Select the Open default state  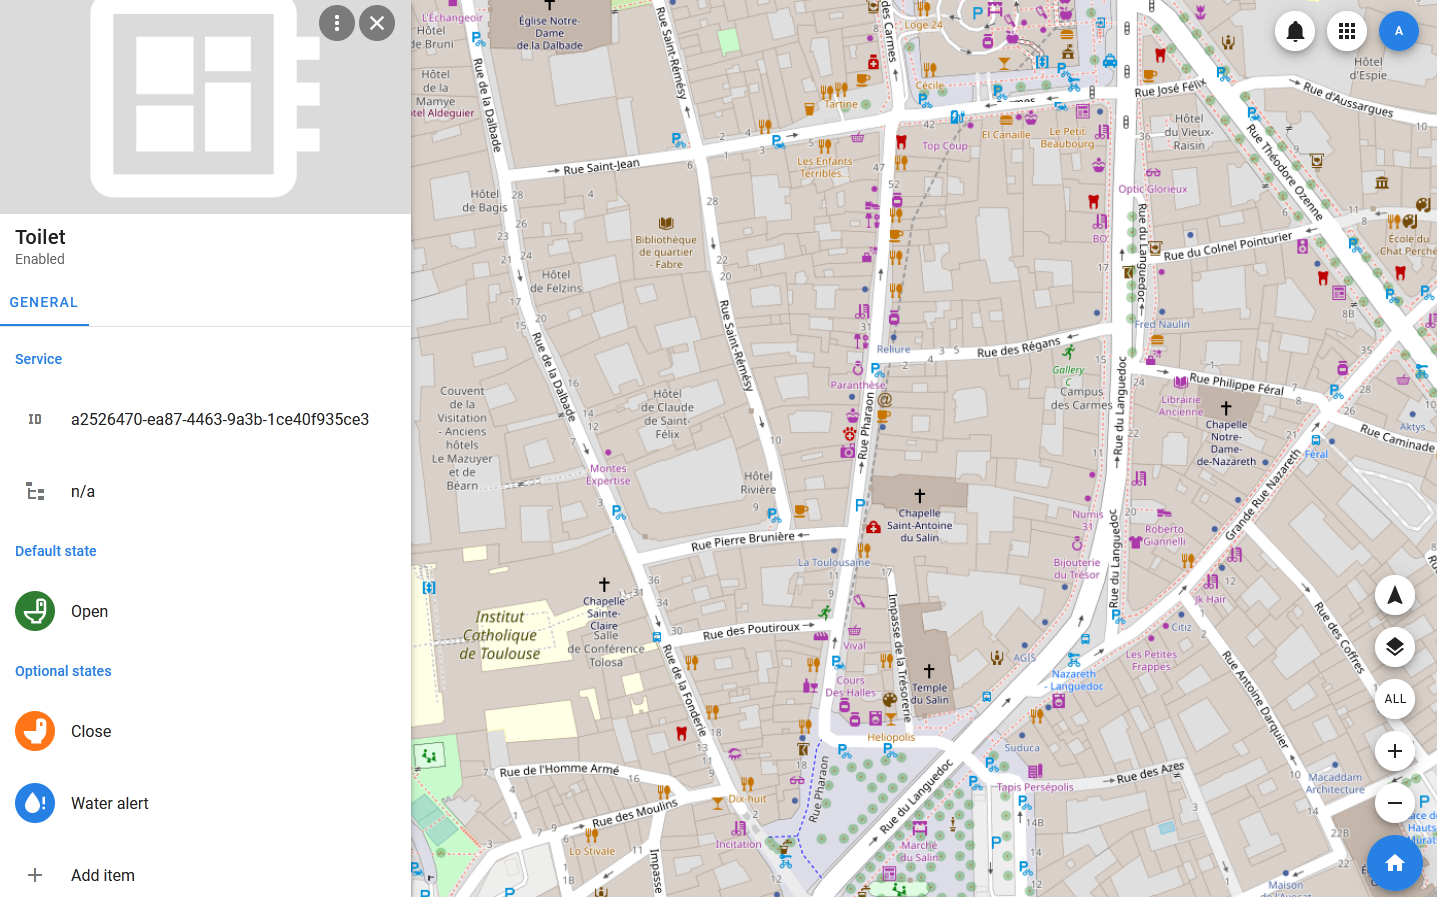tap(89, 611)
